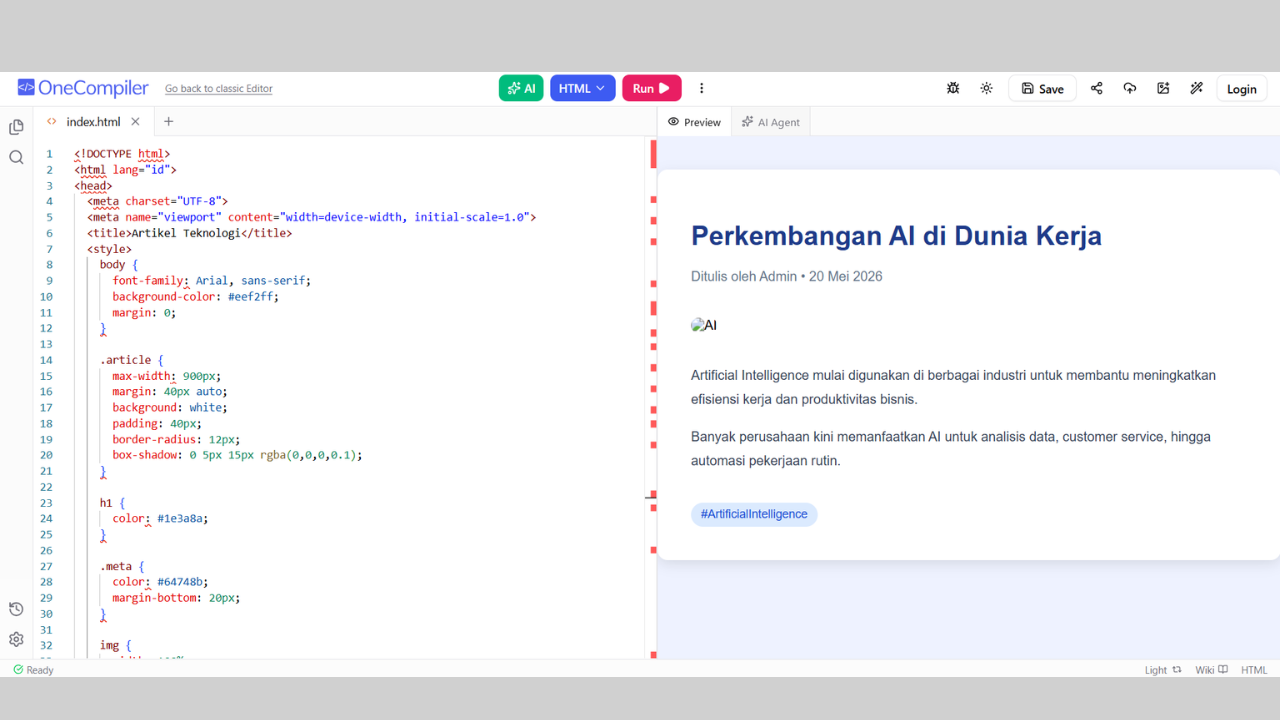Click the Login button
Screen dimensions: 1280x720
(x=1242, y=88)
